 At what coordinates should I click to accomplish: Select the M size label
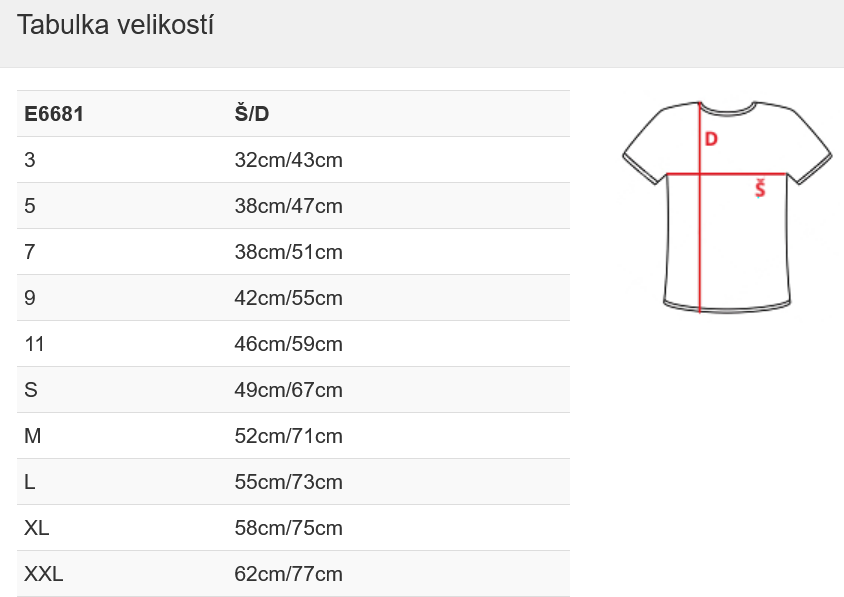[32, 436]
